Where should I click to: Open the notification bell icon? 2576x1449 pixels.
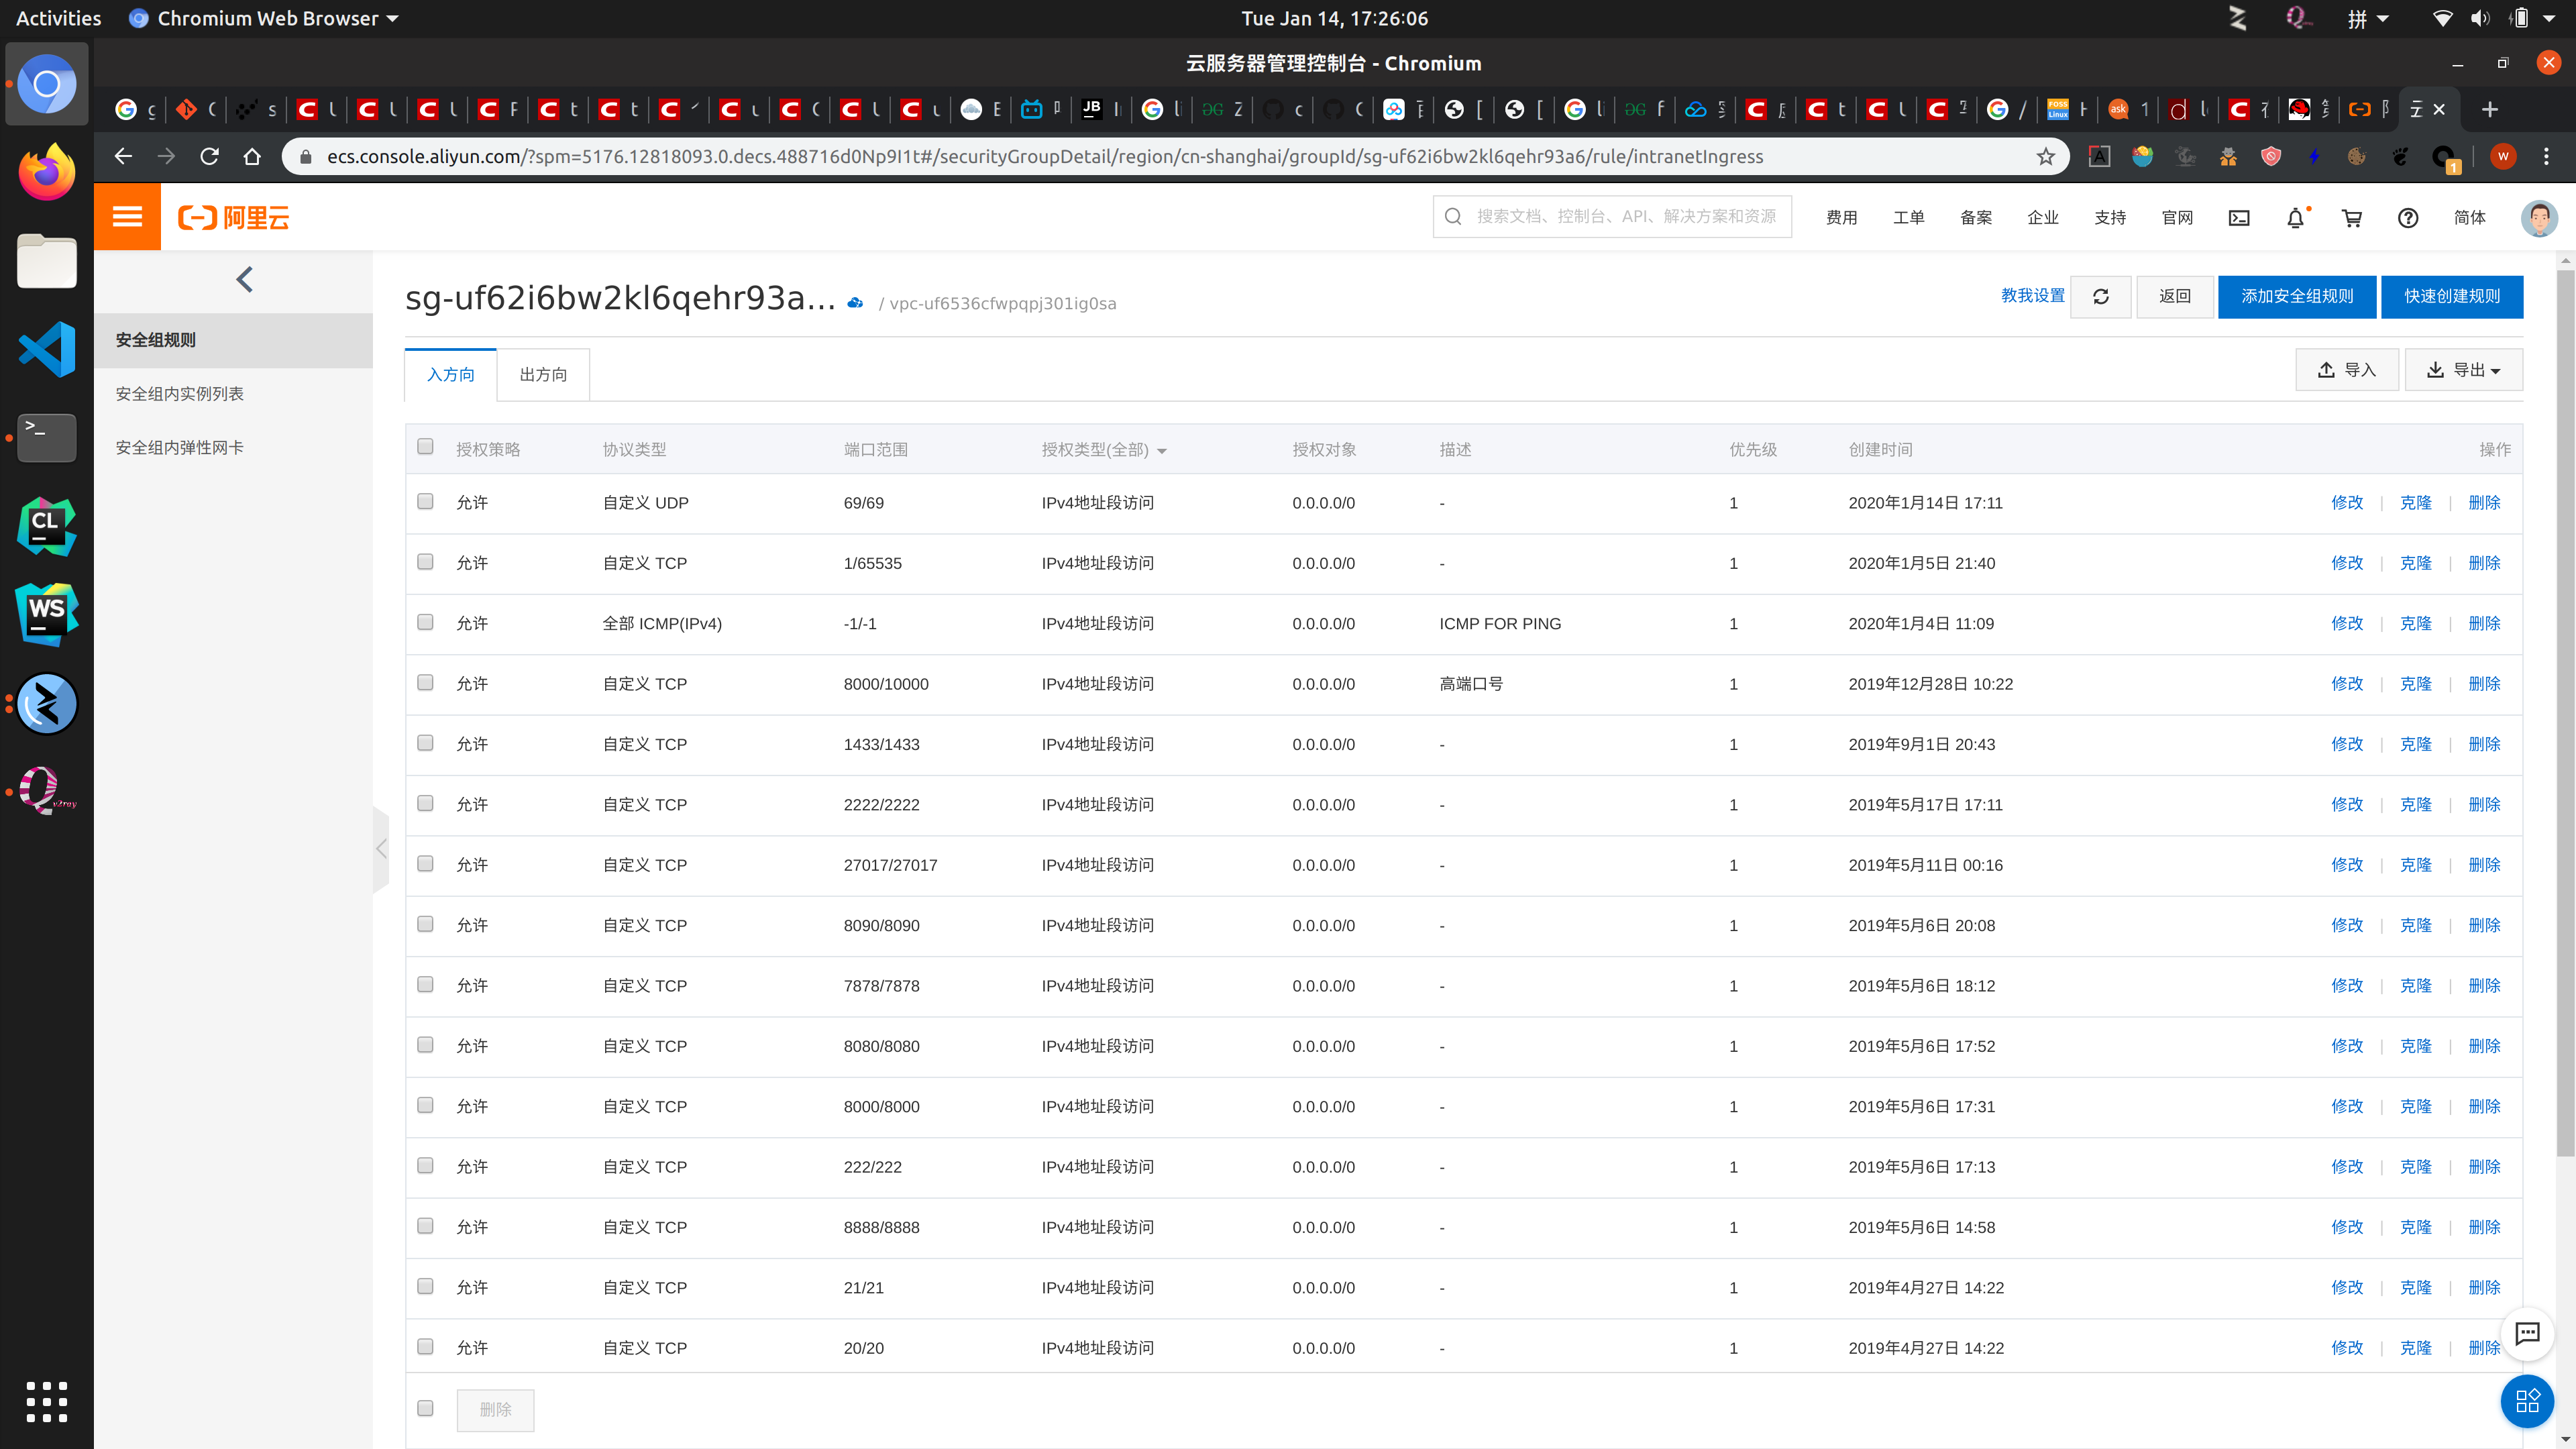2295,217
